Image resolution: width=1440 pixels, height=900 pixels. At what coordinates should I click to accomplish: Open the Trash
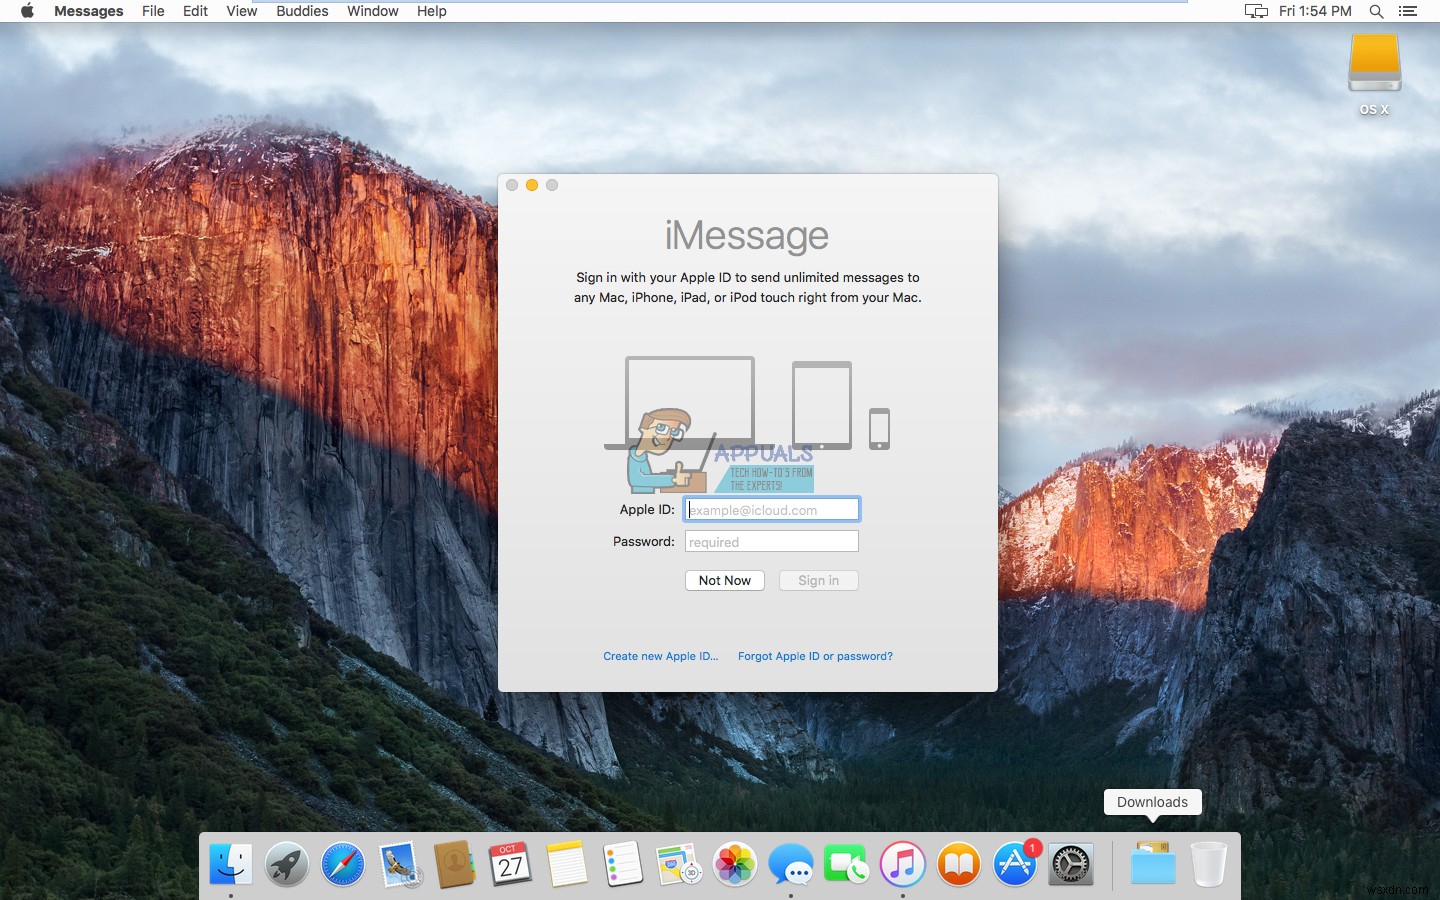(1210, 865)
